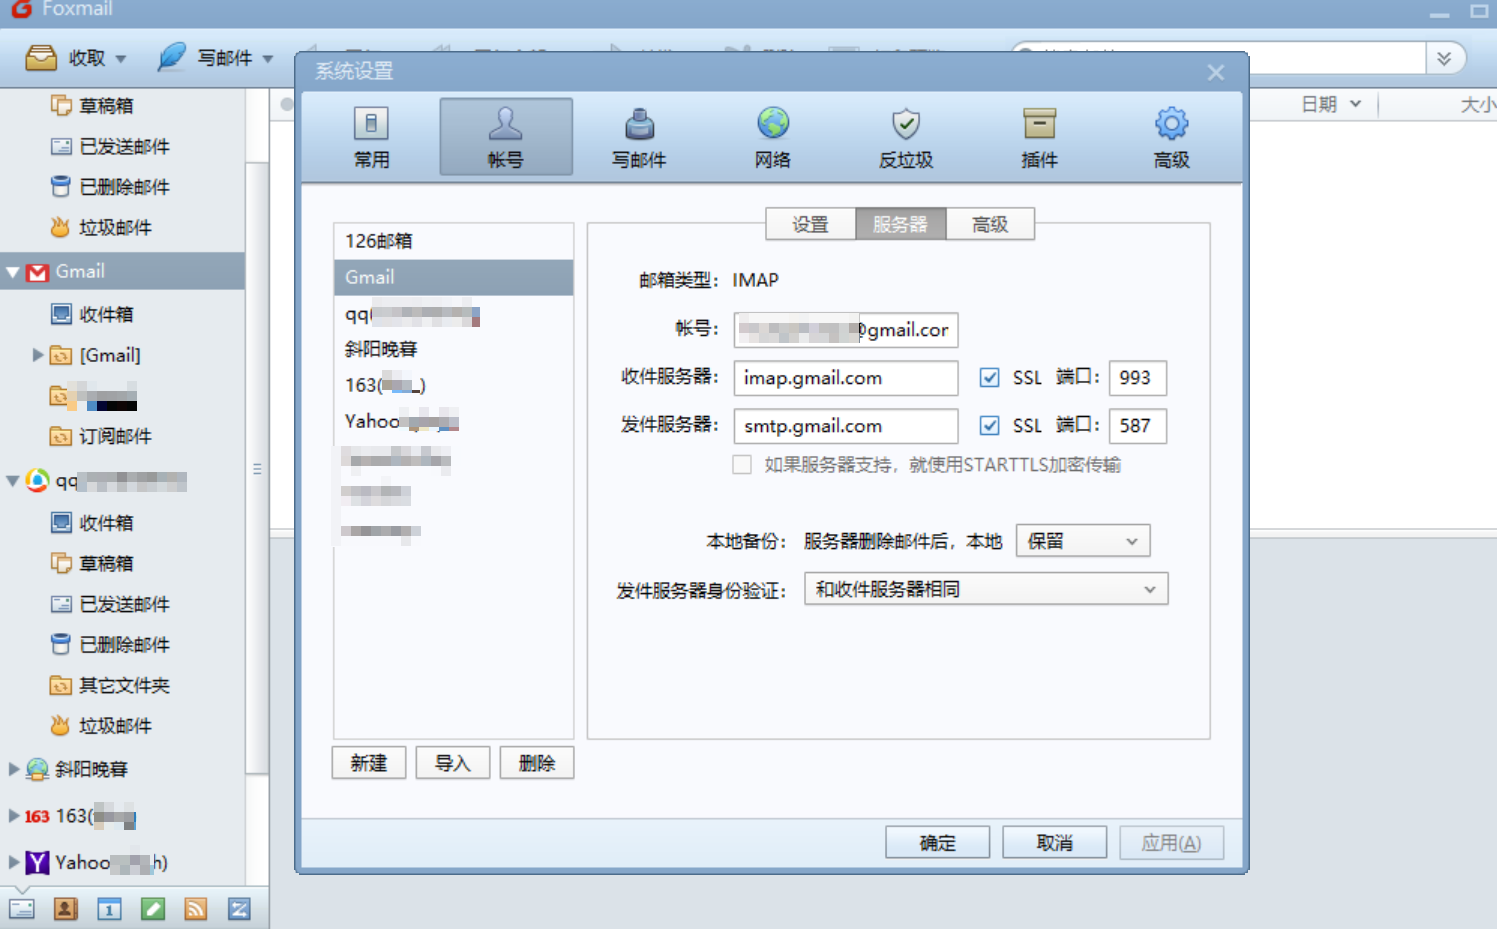Select the 服务器 sub-tab

tap(901, 224)
